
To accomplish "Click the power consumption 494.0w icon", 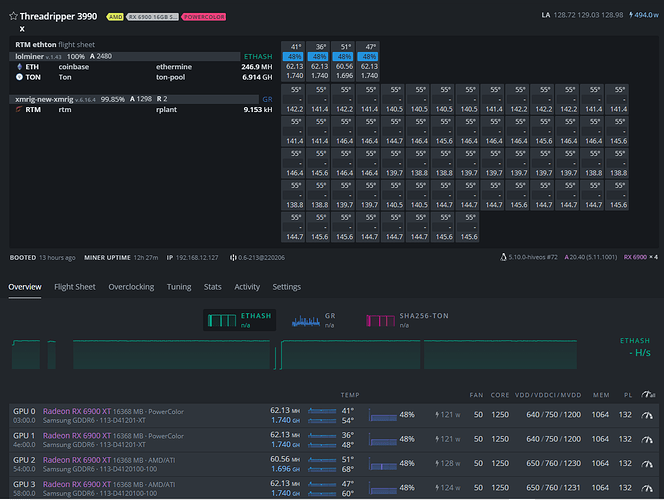I will pos(631,15).
